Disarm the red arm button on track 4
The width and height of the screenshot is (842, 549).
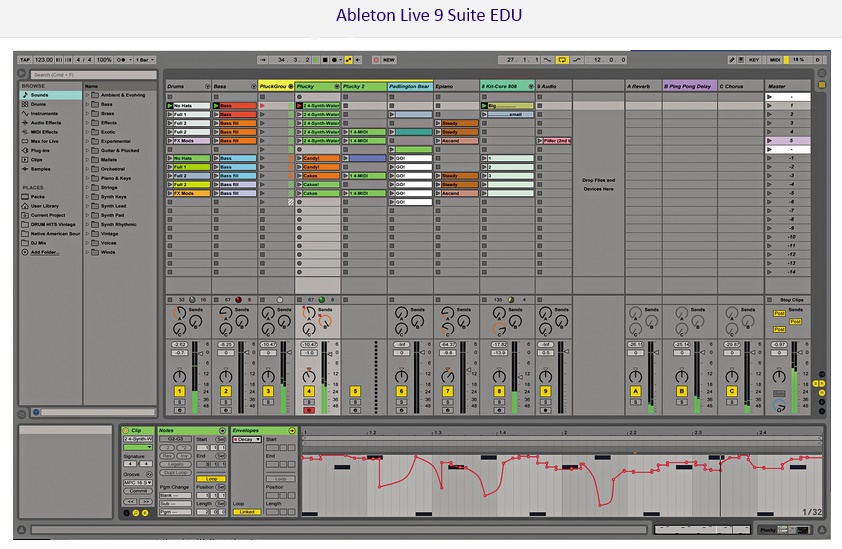pos(309,410)
